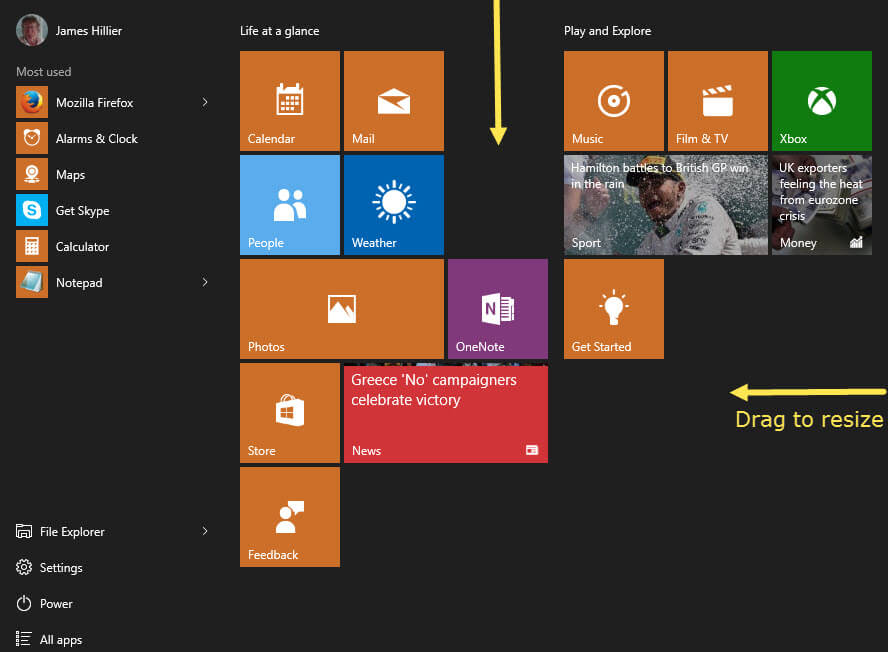Open the Weather tile
This screenshot has height=652, width=888.
(394, 205)
